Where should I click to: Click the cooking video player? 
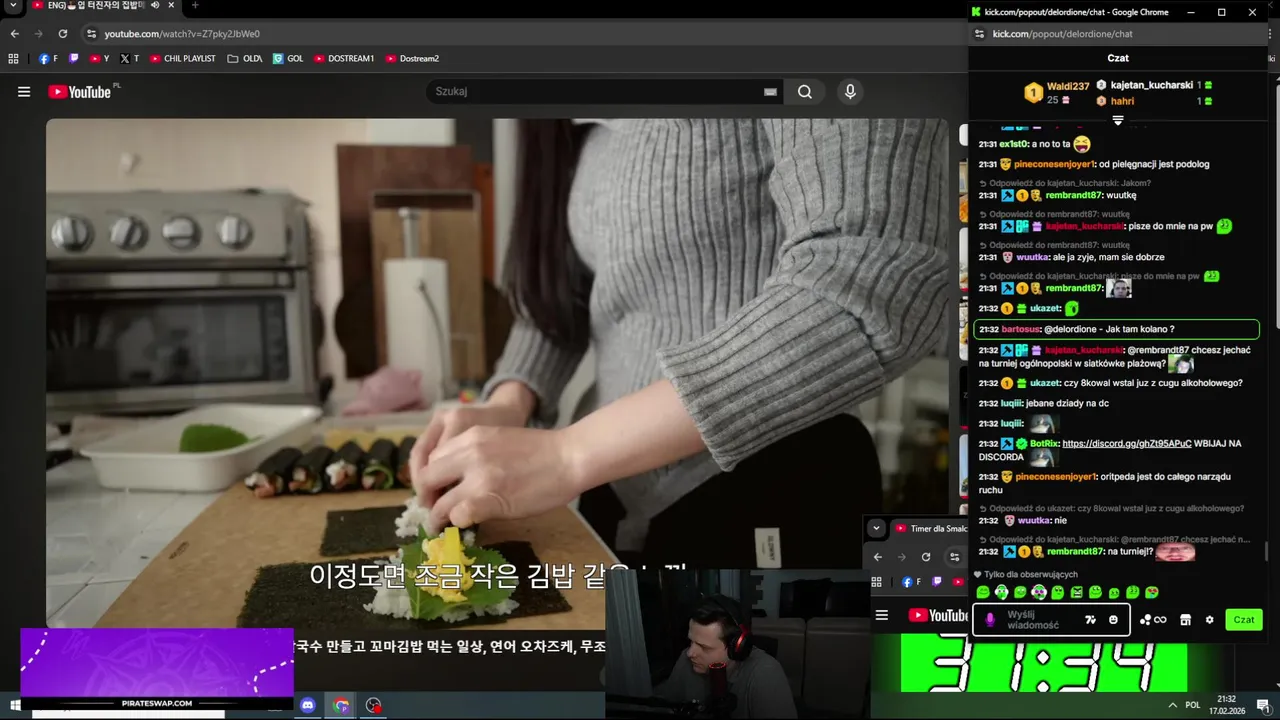click(x=497, y=372)
